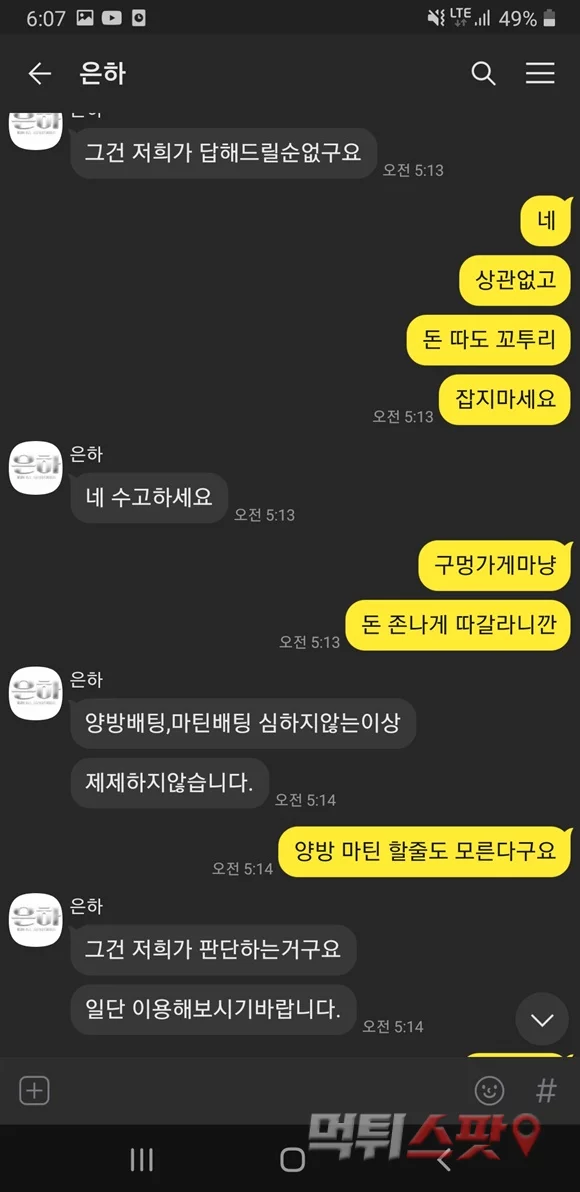Select the message 제제하지않습니다.
This screenshot has height=1192, width=580.
tap(170, 782)
